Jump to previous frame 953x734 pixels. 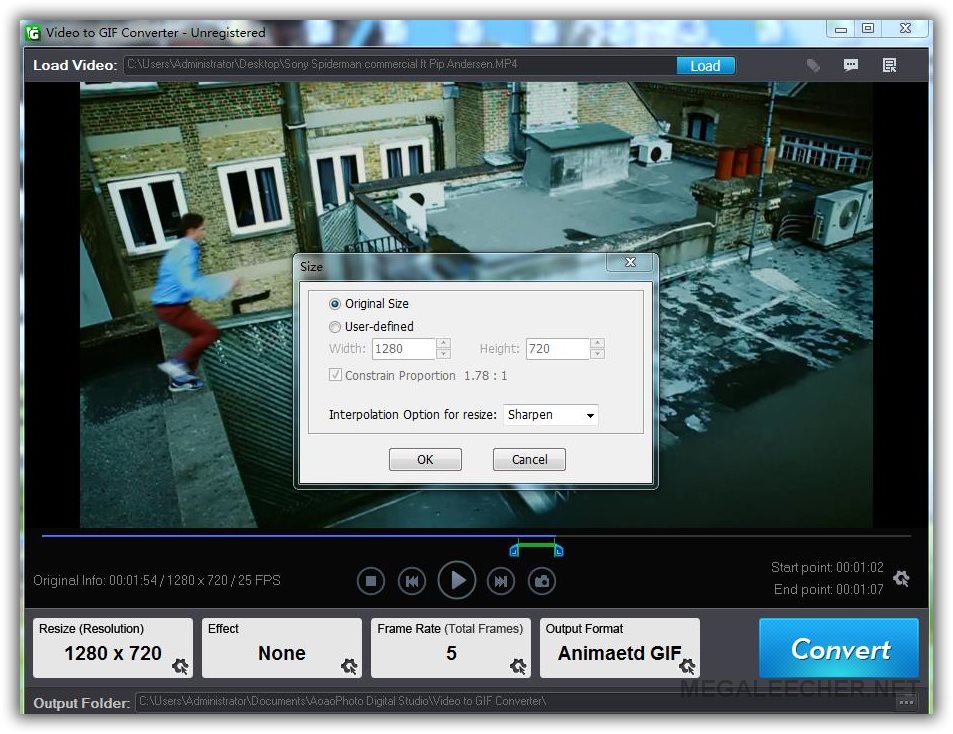click(411, 581)
